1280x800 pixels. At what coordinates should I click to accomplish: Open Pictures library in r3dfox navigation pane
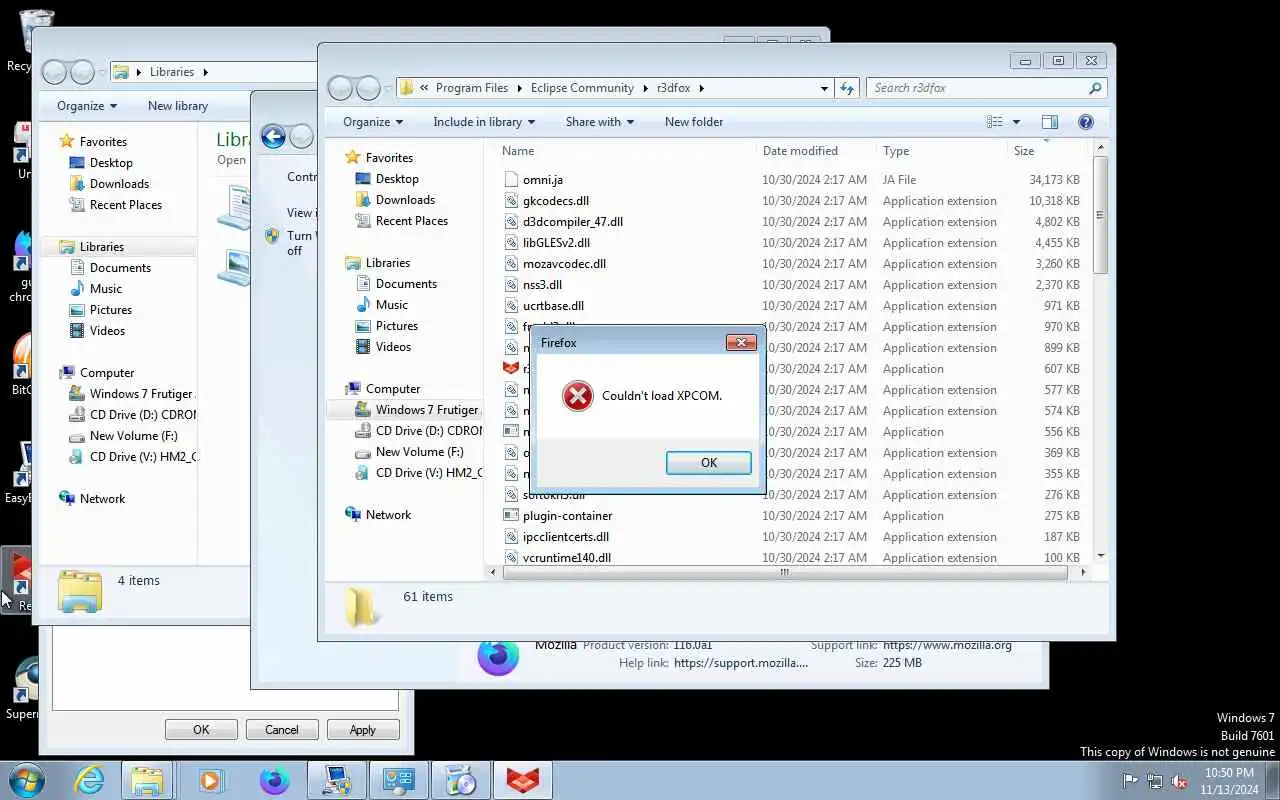point(397,326)
